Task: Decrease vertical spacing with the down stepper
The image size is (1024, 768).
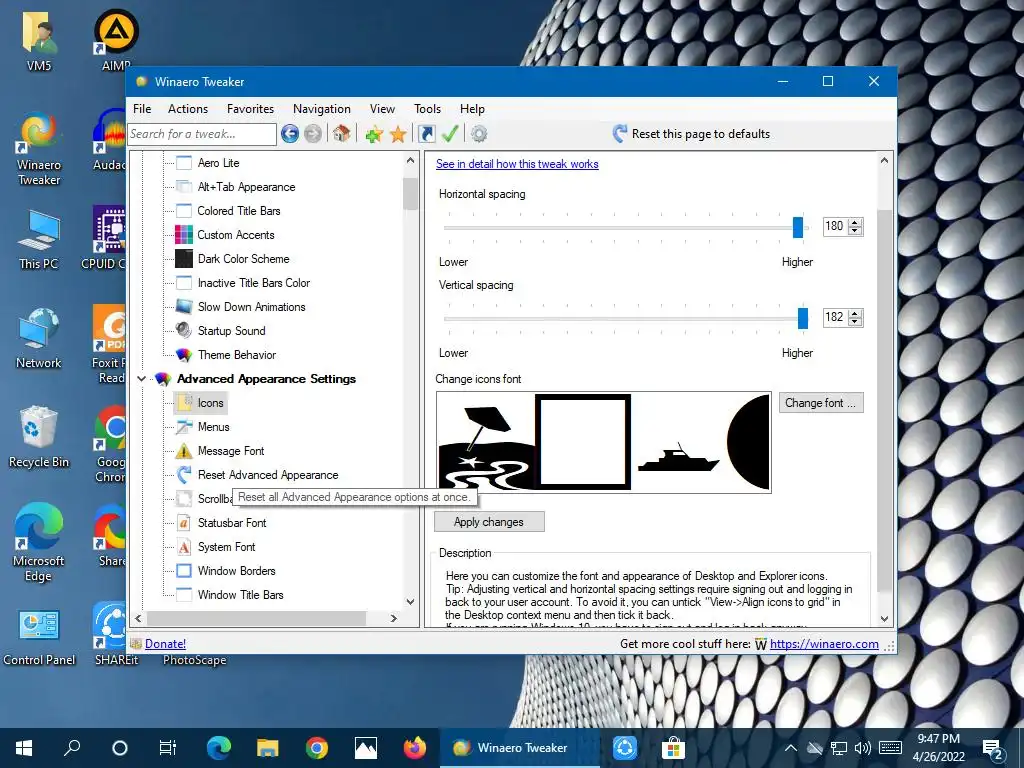Action: (855, 322)
